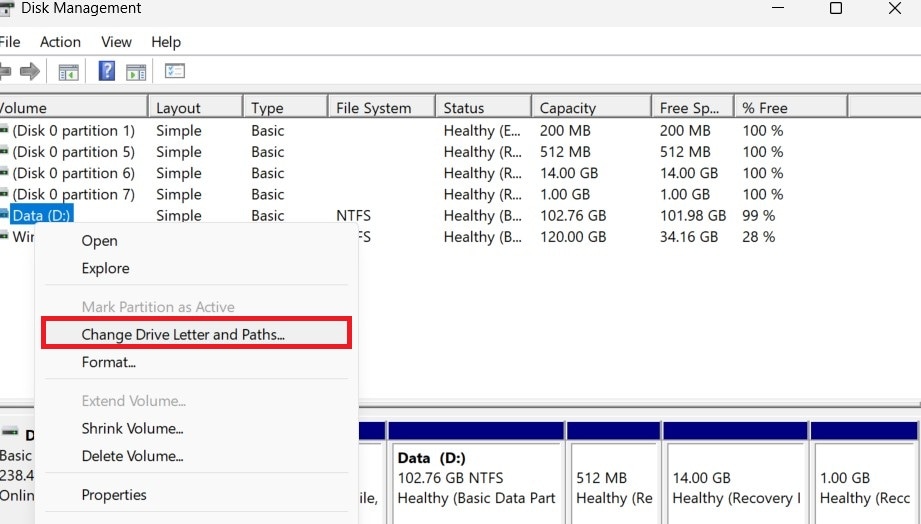The image size is (921, 524).
Task: Select the (Disk 0 partition 6) row
Action: coord(73,173)
